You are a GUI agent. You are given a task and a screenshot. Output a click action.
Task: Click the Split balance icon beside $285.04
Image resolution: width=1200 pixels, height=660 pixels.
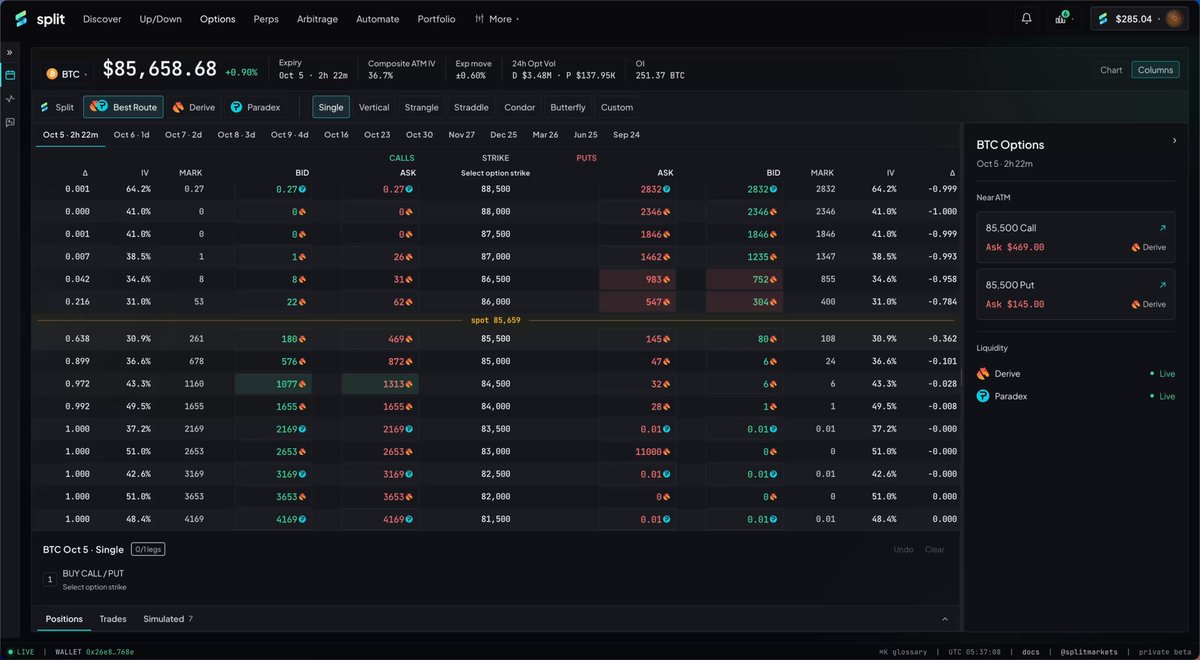pos(1104,19)
